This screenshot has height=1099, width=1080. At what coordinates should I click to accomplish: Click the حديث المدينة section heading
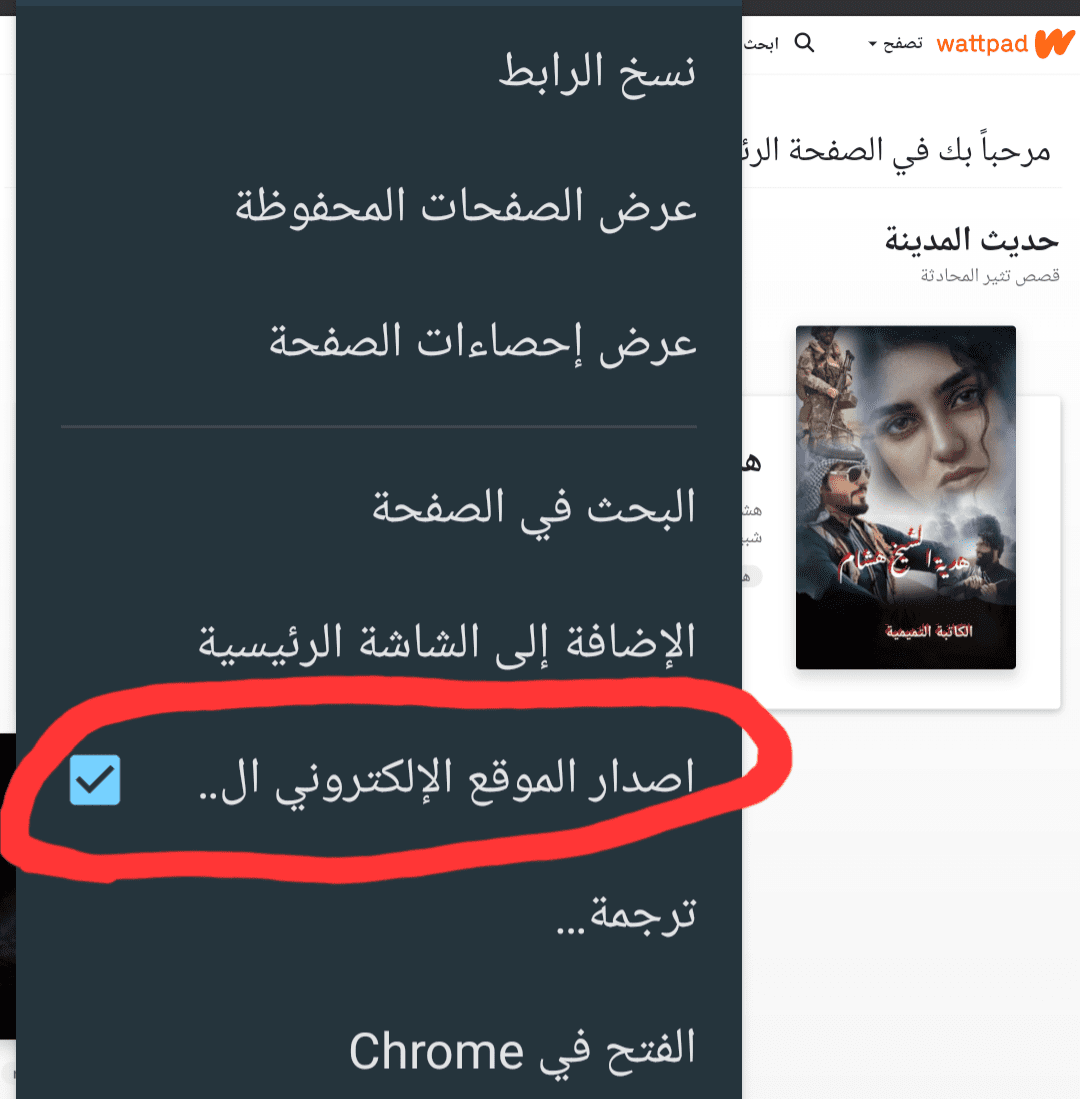pos(971,240)
